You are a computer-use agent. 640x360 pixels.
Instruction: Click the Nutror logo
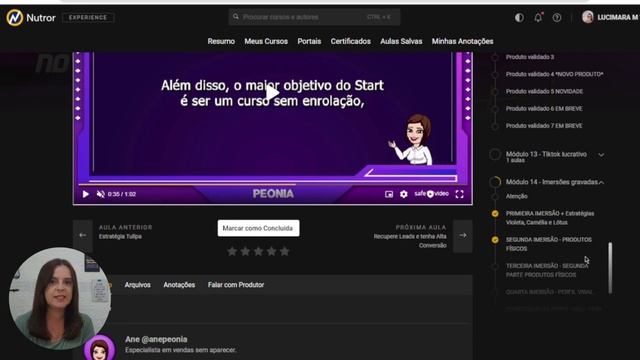[x=31, y=18]
